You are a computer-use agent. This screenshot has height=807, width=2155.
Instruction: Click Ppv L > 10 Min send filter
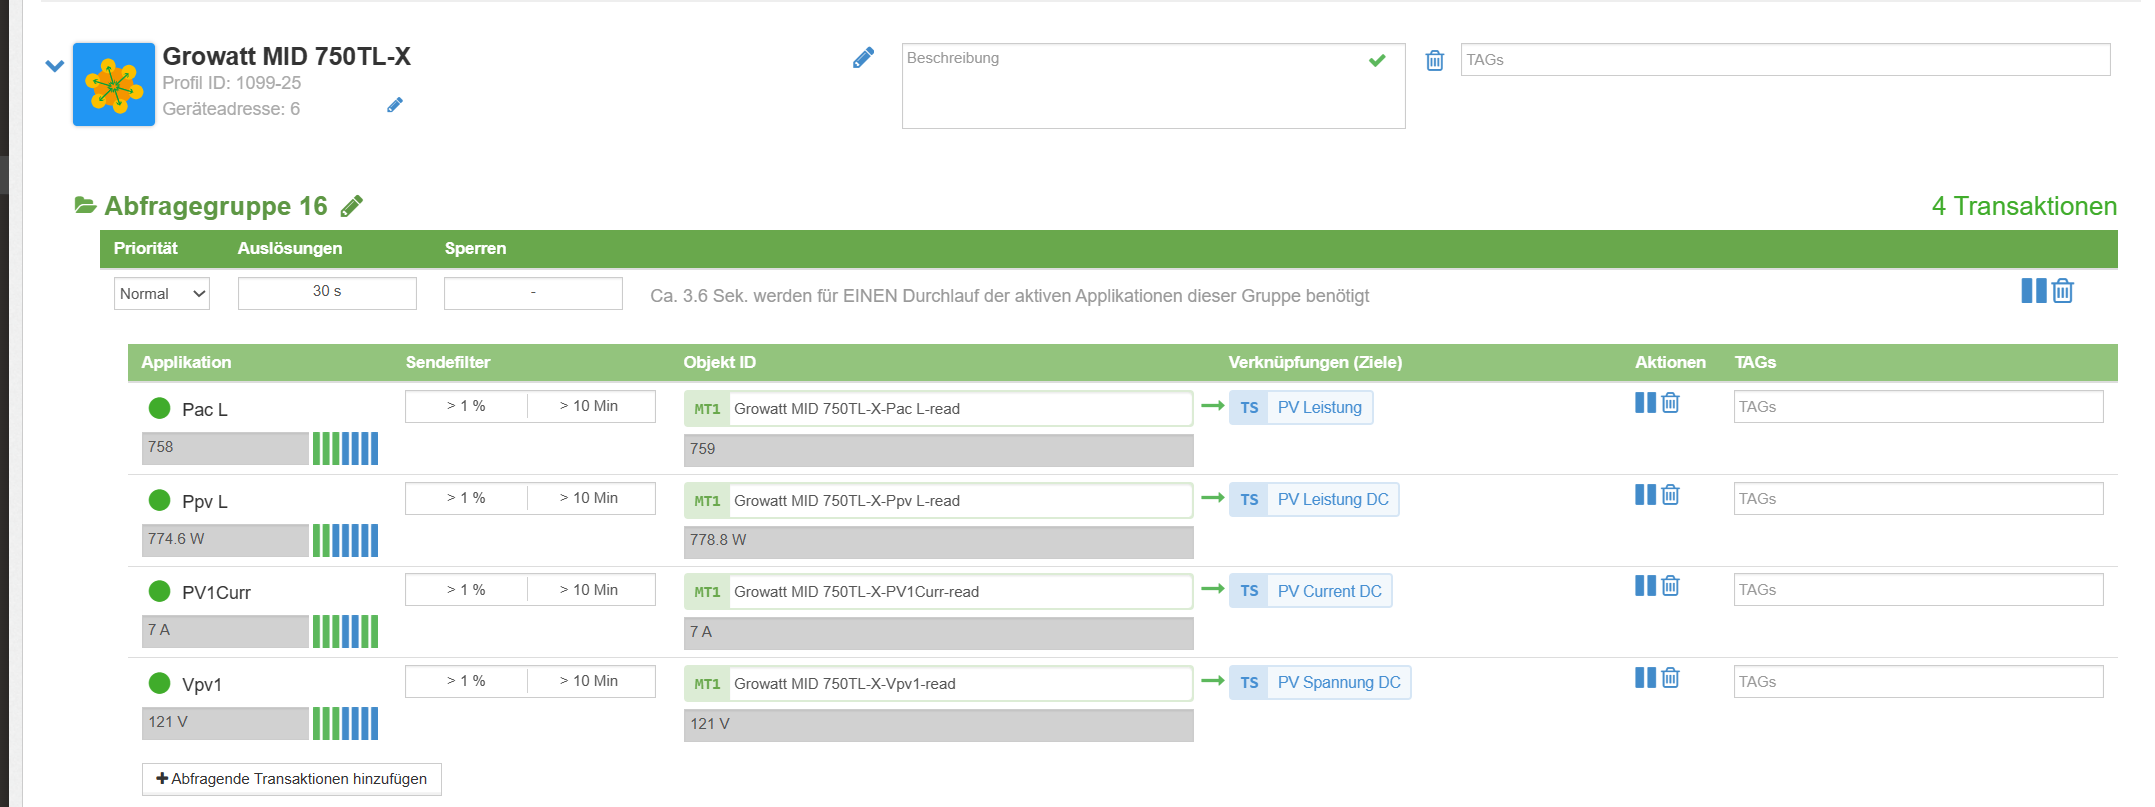click(x=589, y=498)
